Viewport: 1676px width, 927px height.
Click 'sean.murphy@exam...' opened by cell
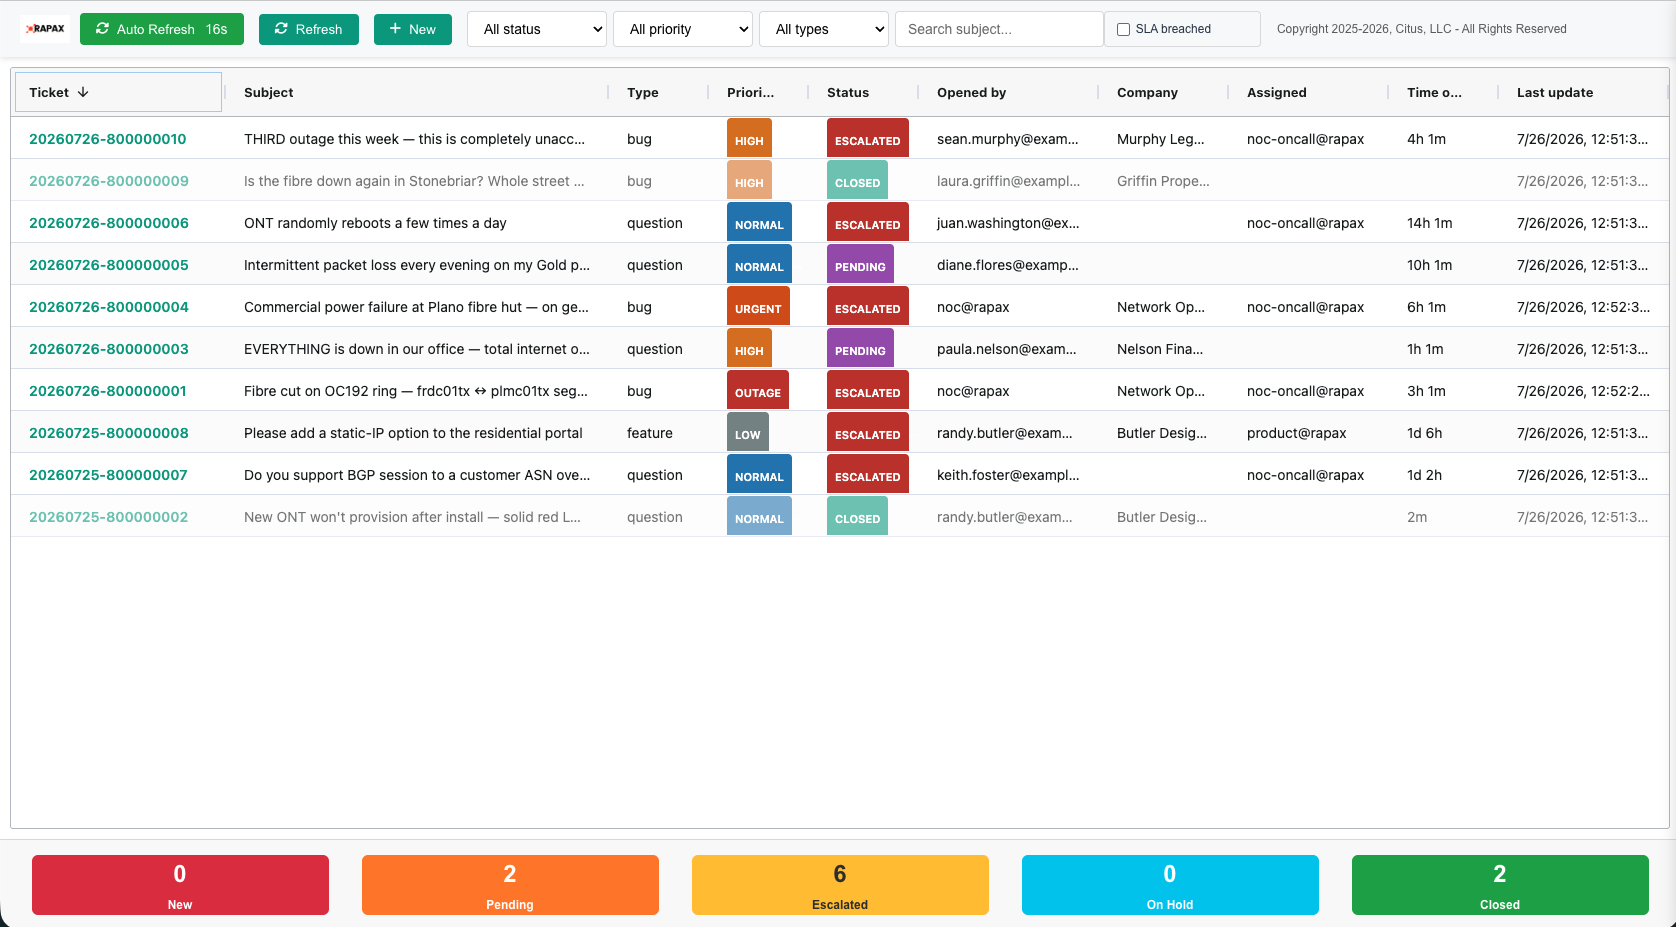point(1007,139)
